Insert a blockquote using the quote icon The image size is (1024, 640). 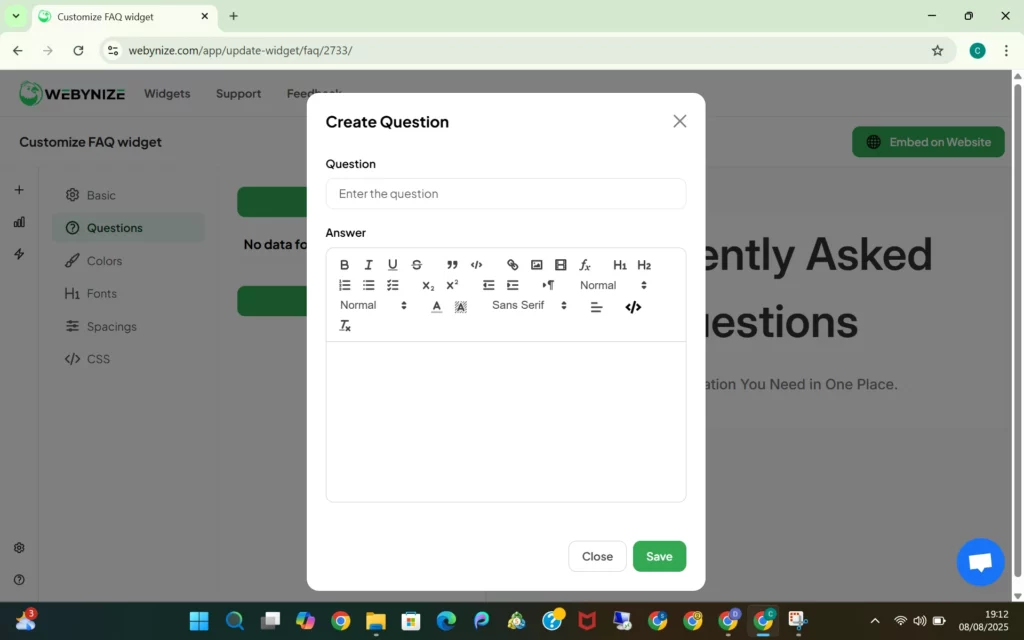pyautogui.click(x=452, y=264)
